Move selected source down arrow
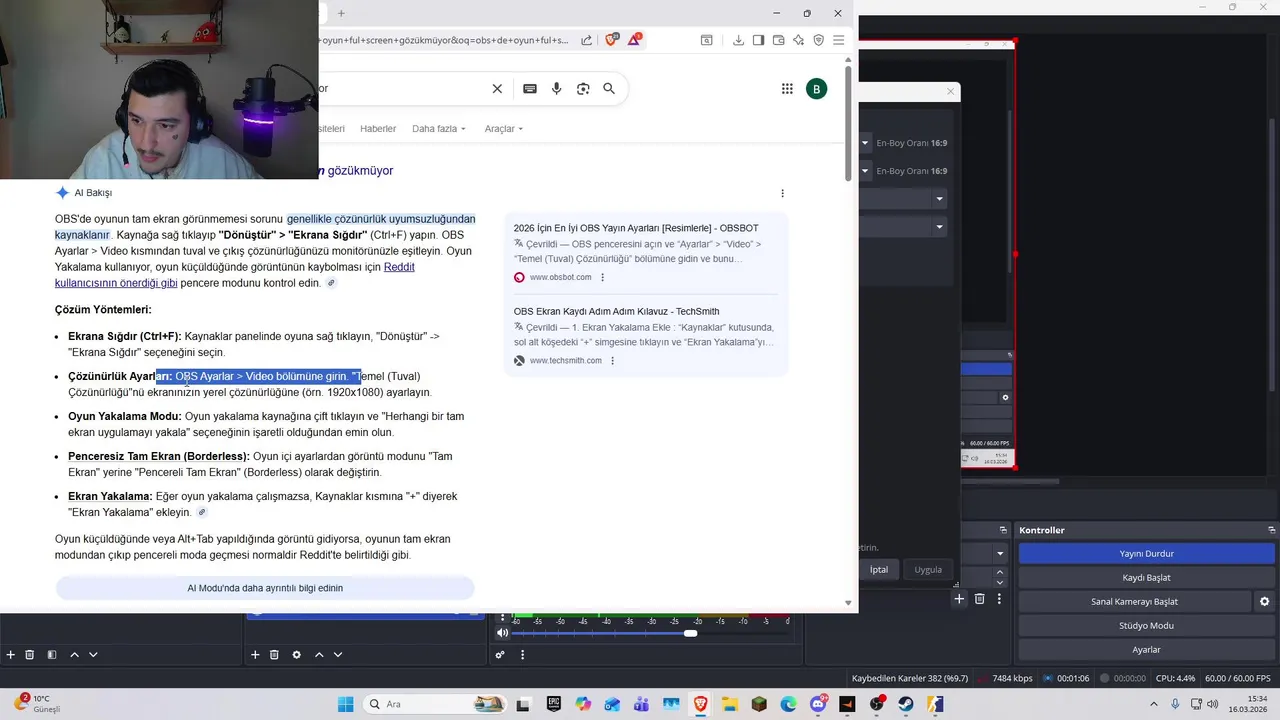Viewport: 1280px width, 720px height. 338,655
